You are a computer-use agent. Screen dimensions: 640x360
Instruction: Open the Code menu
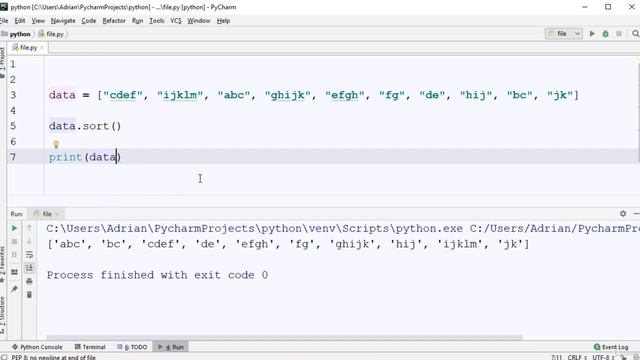89,21
